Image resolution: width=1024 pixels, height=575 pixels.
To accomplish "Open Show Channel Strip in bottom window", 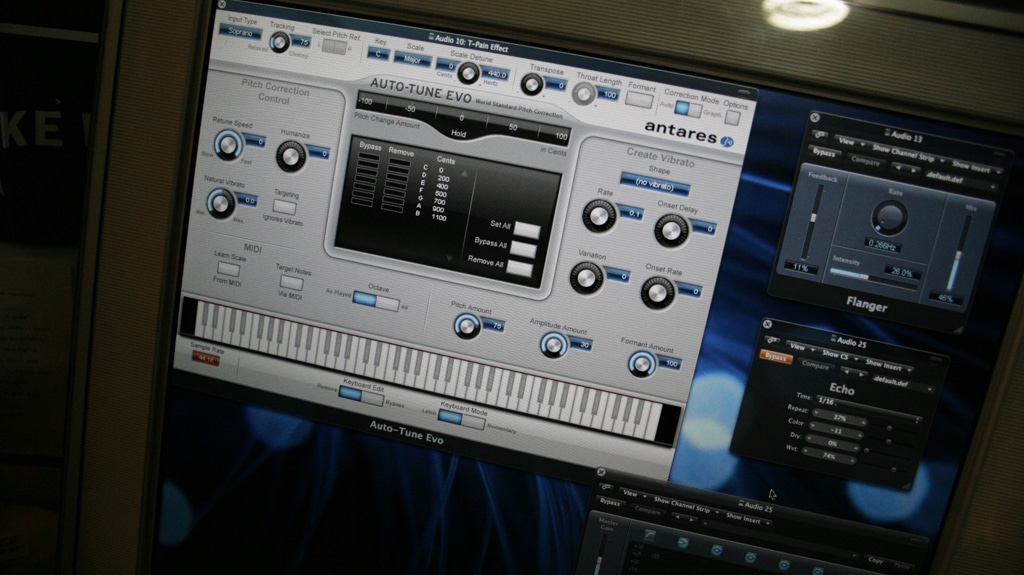I will (686, 505).
